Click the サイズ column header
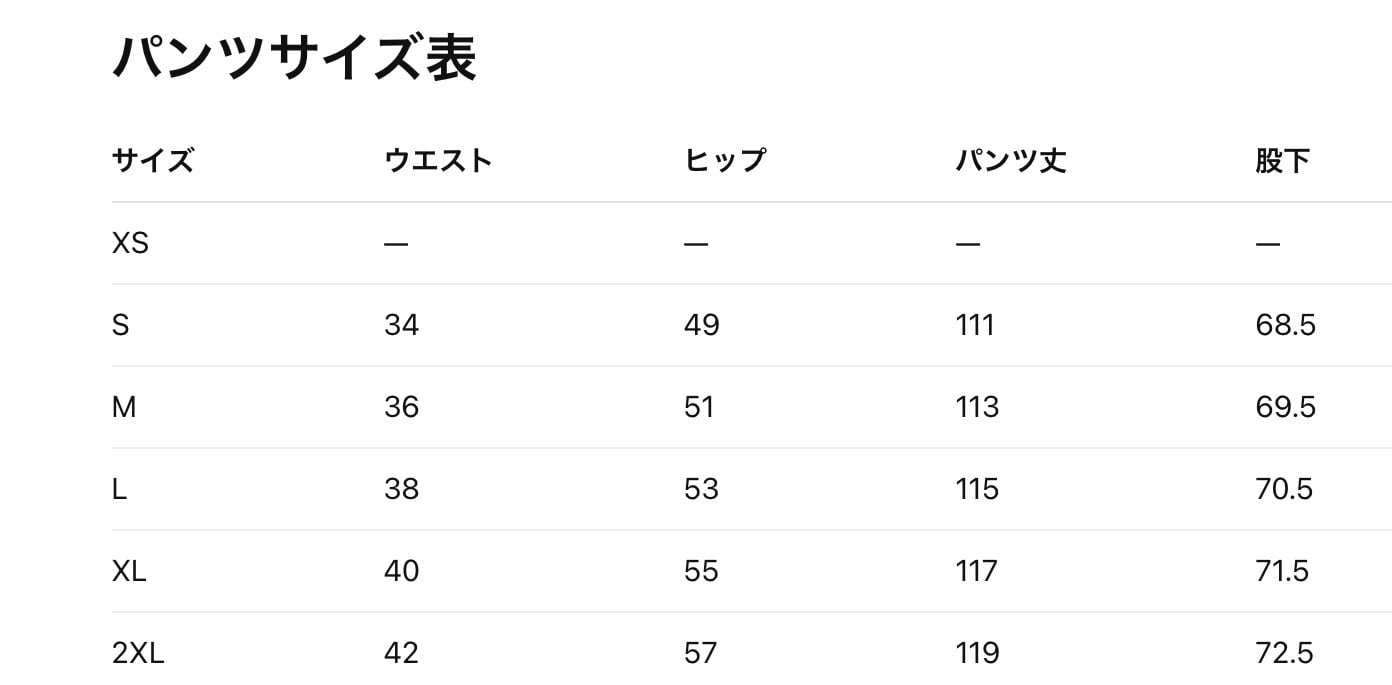 [152, 160]
